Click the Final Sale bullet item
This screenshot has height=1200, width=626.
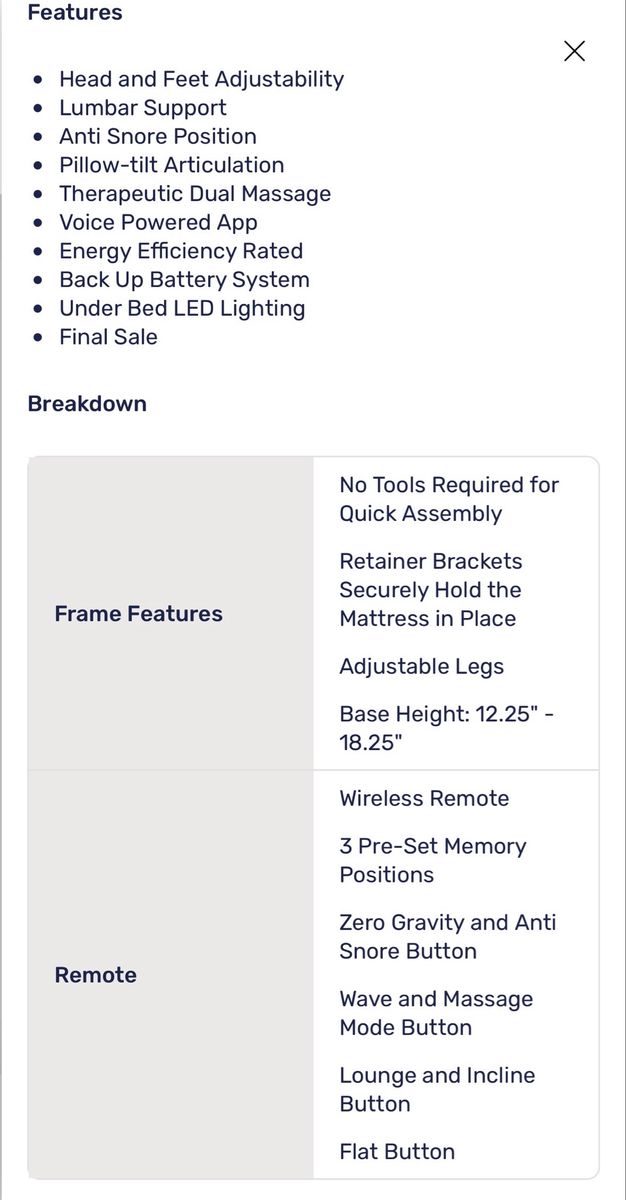coord(108,337)
